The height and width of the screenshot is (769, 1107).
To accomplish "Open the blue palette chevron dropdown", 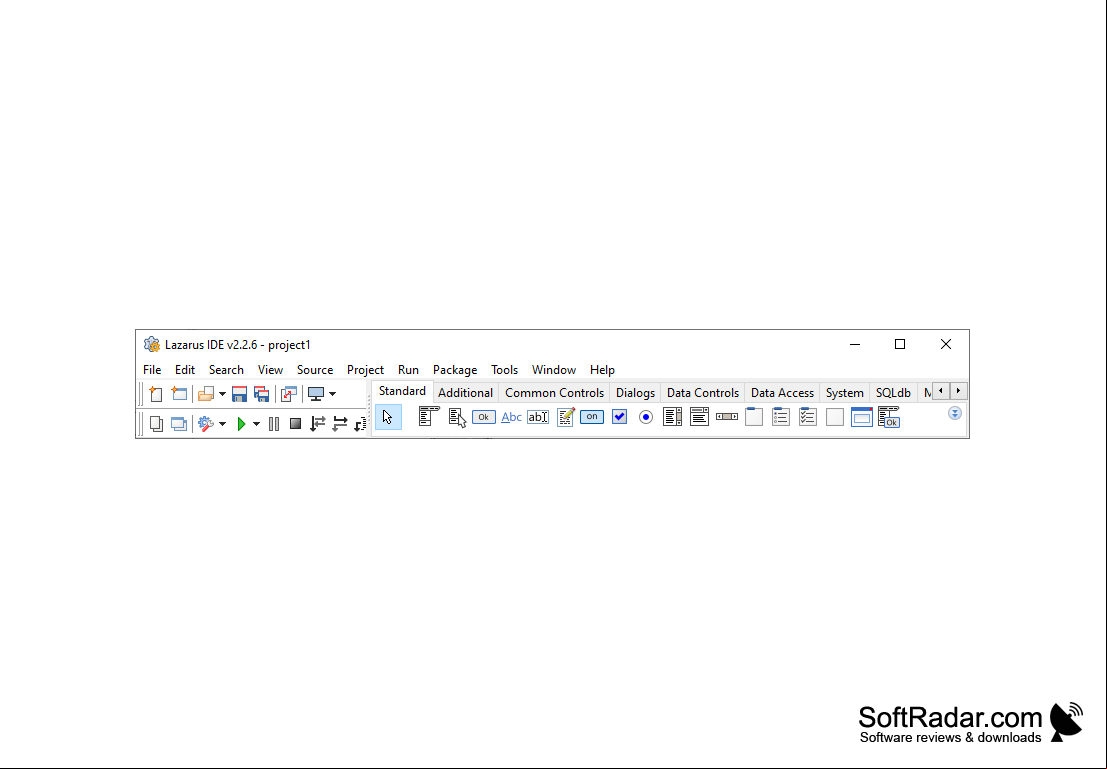I will 955,413.
